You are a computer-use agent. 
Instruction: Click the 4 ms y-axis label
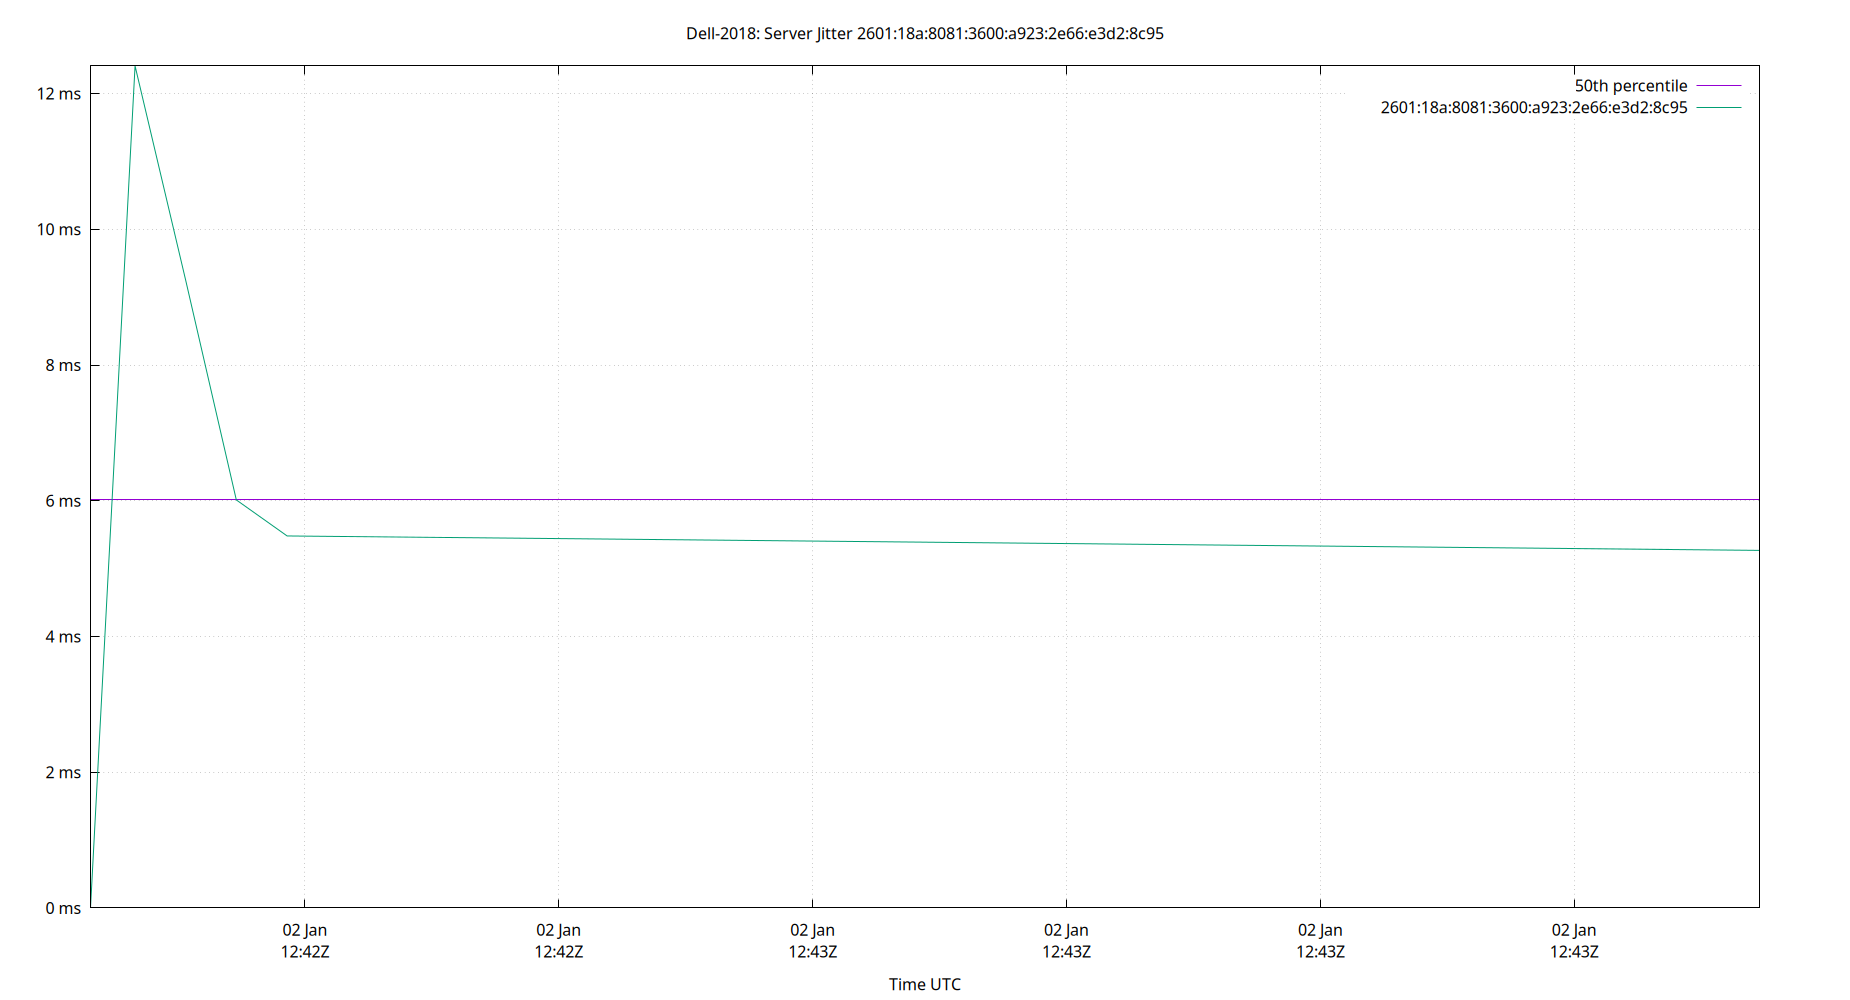(62, 636)
